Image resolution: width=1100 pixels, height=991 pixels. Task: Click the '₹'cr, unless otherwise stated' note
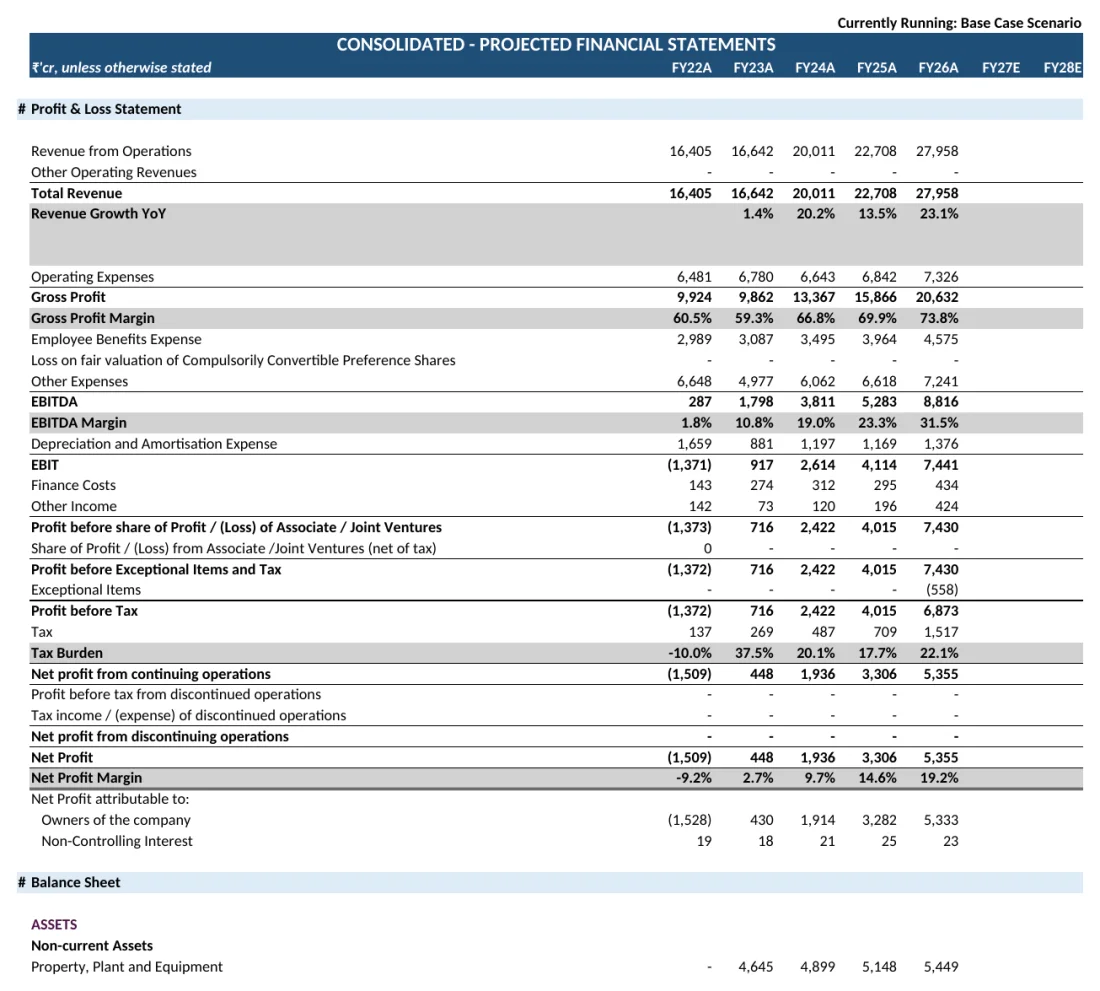point(121,68)
